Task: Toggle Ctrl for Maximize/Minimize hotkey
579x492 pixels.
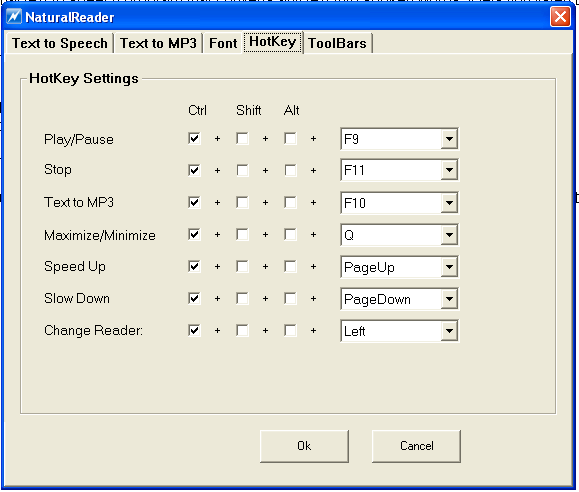Action: pos(194,235)
